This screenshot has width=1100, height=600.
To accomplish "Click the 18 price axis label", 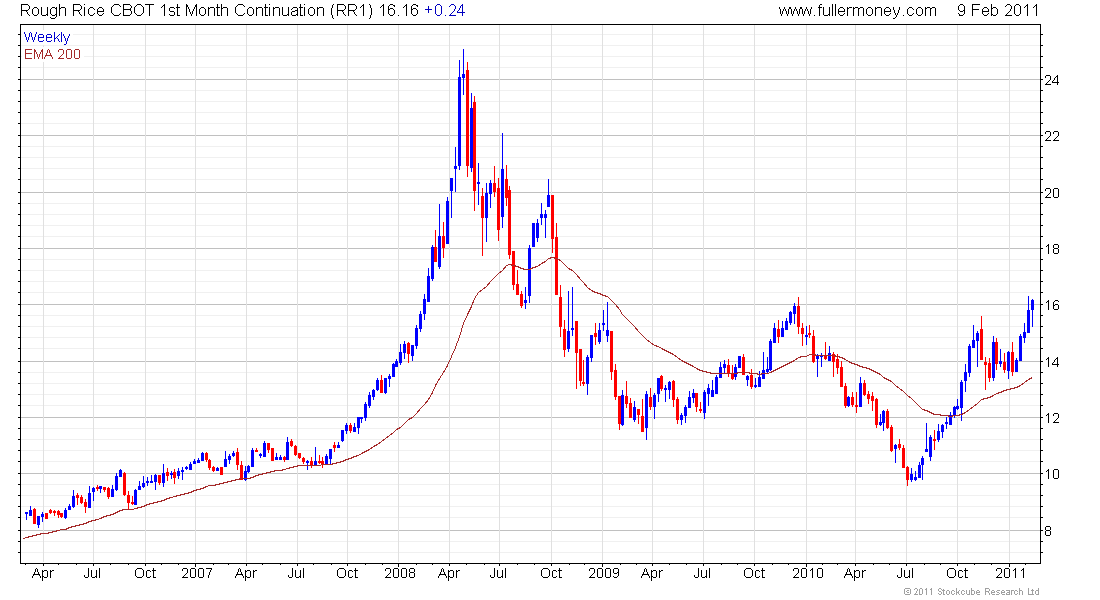I will click(1052, 249).
